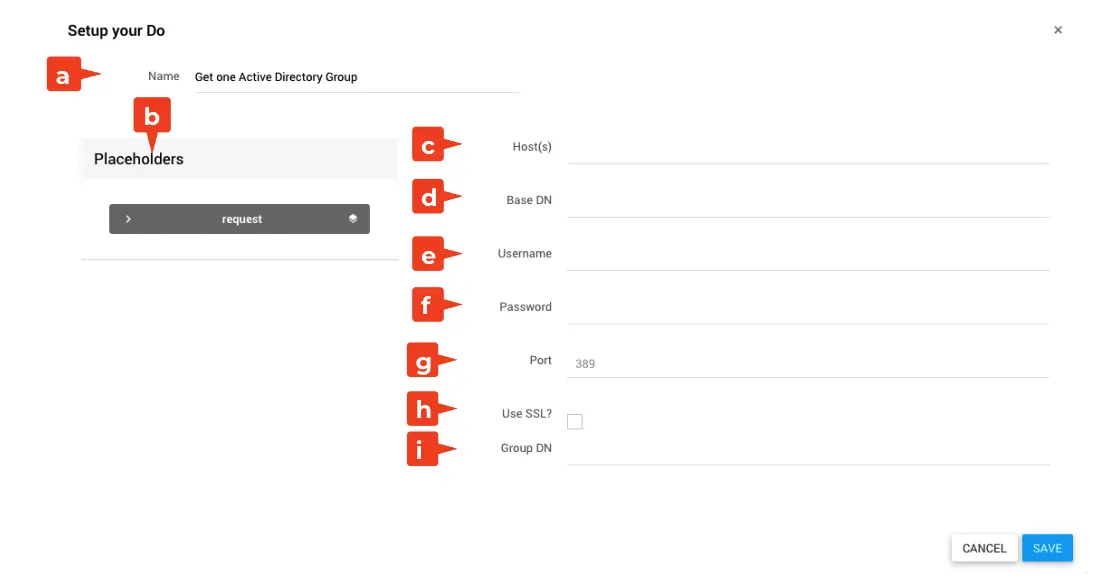Click the red marker labeled a
This screenshot has width=1103, height=588.
(64, 75)
